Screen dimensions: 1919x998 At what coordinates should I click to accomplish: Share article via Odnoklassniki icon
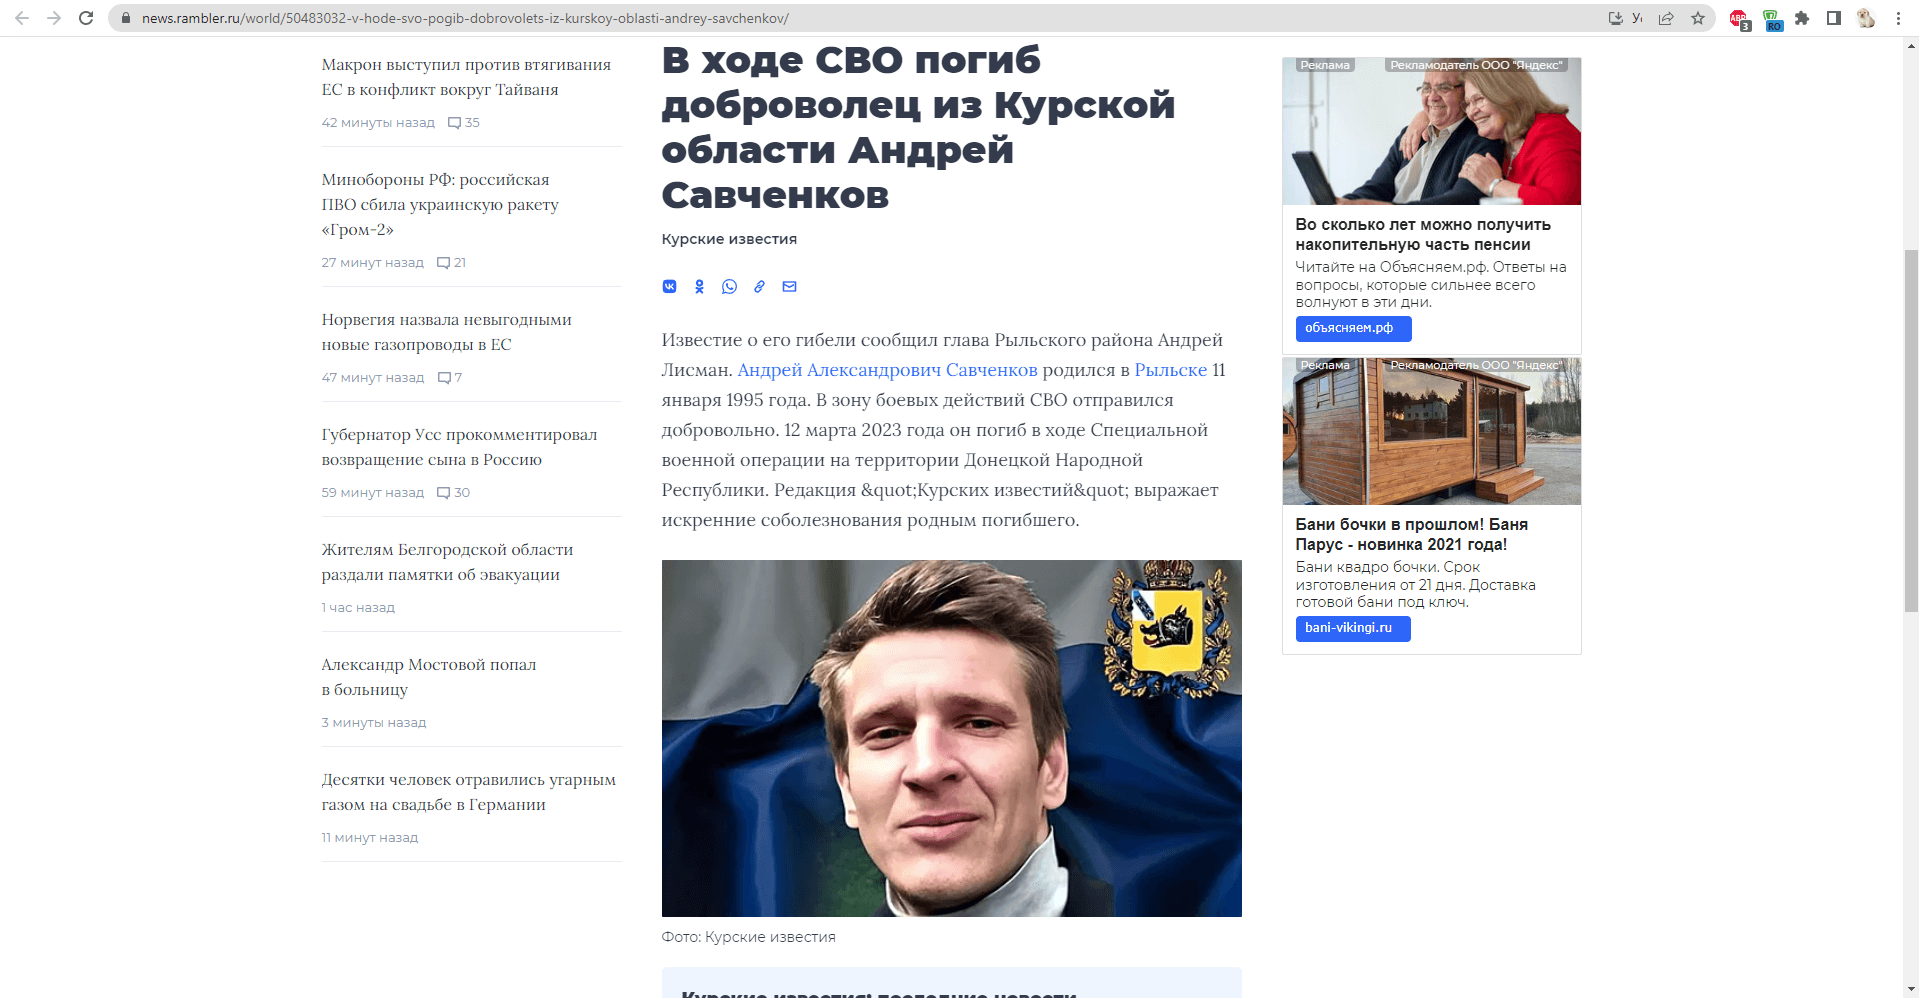click(699, 287)
